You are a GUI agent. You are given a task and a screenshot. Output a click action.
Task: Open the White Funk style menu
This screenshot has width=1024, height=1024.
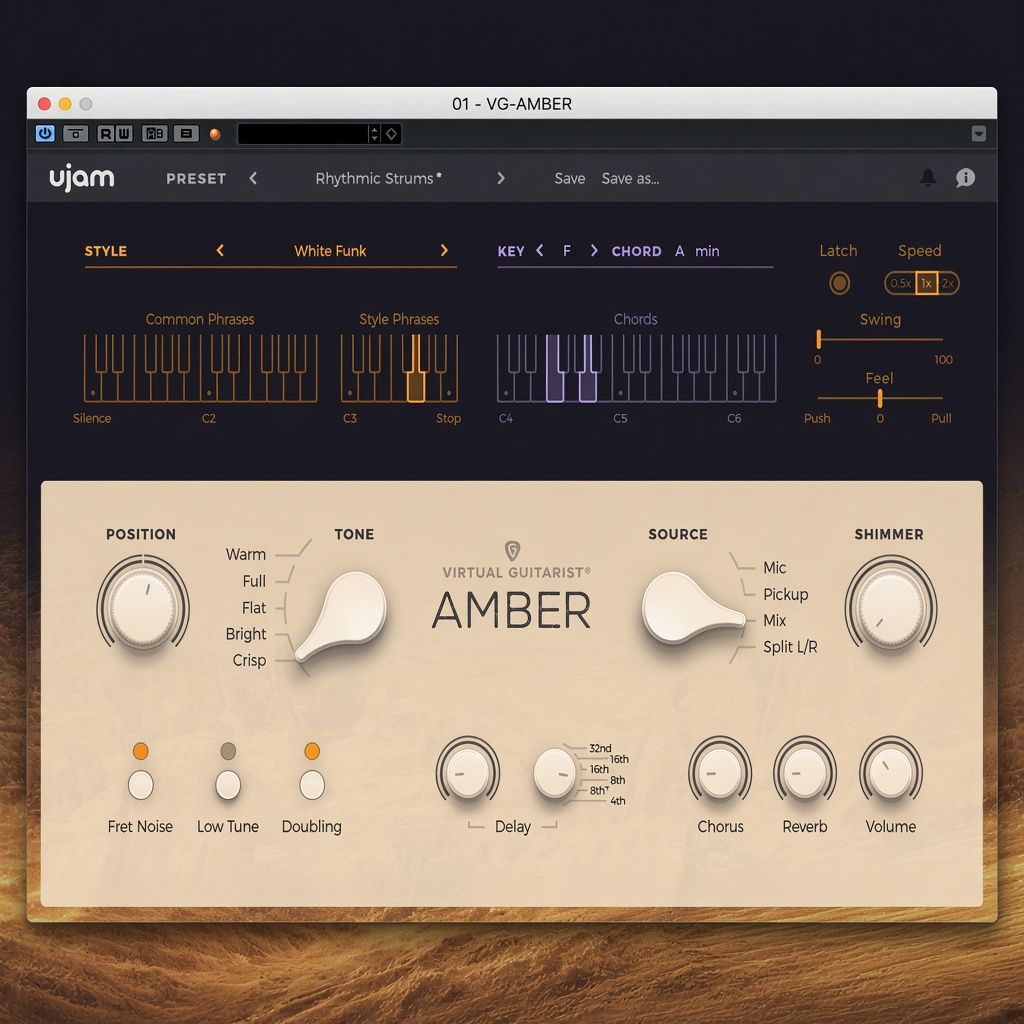(330, 251)
